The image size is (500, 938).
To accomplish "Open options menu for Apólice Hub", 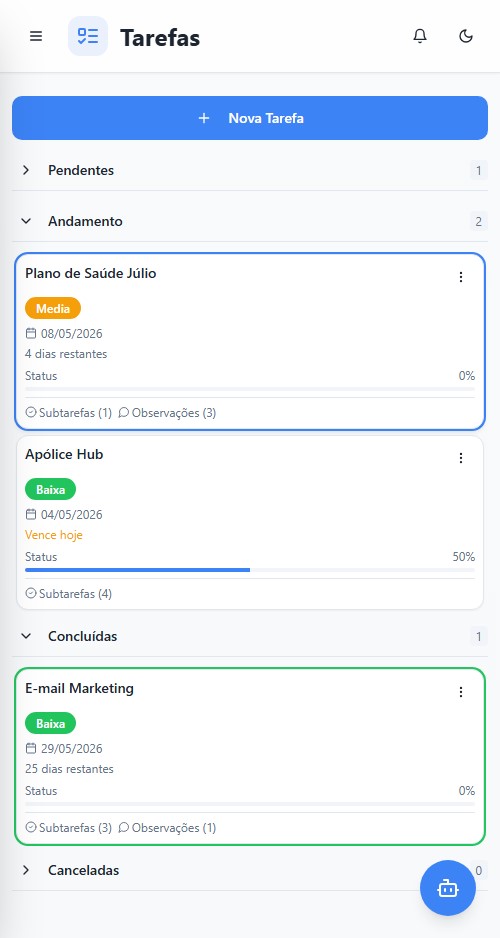I will coord(461,458).
